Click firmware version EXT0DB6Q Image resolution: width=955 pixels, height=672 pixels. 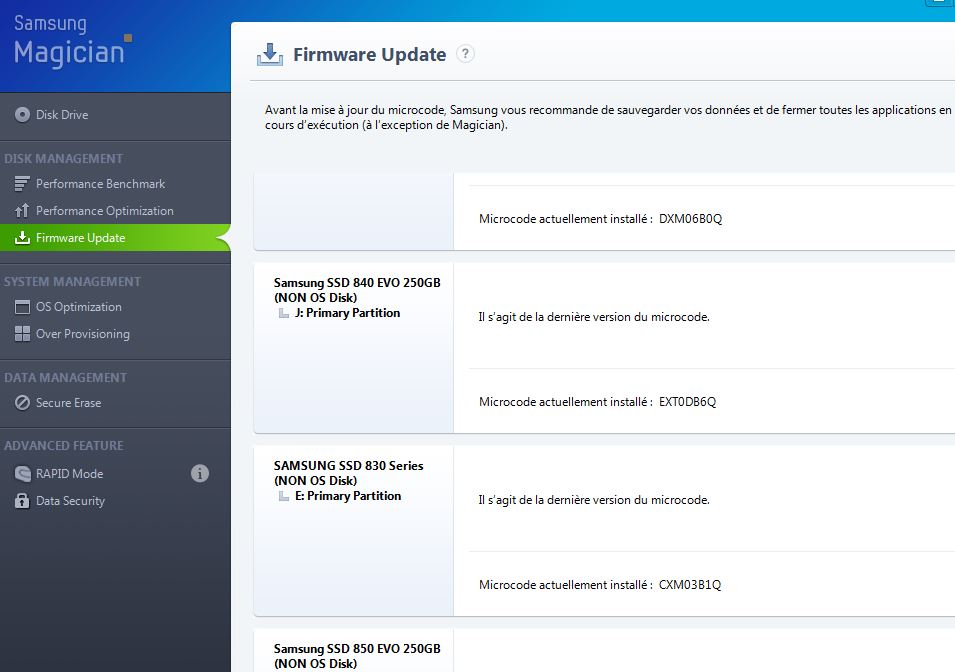(688, 402)
